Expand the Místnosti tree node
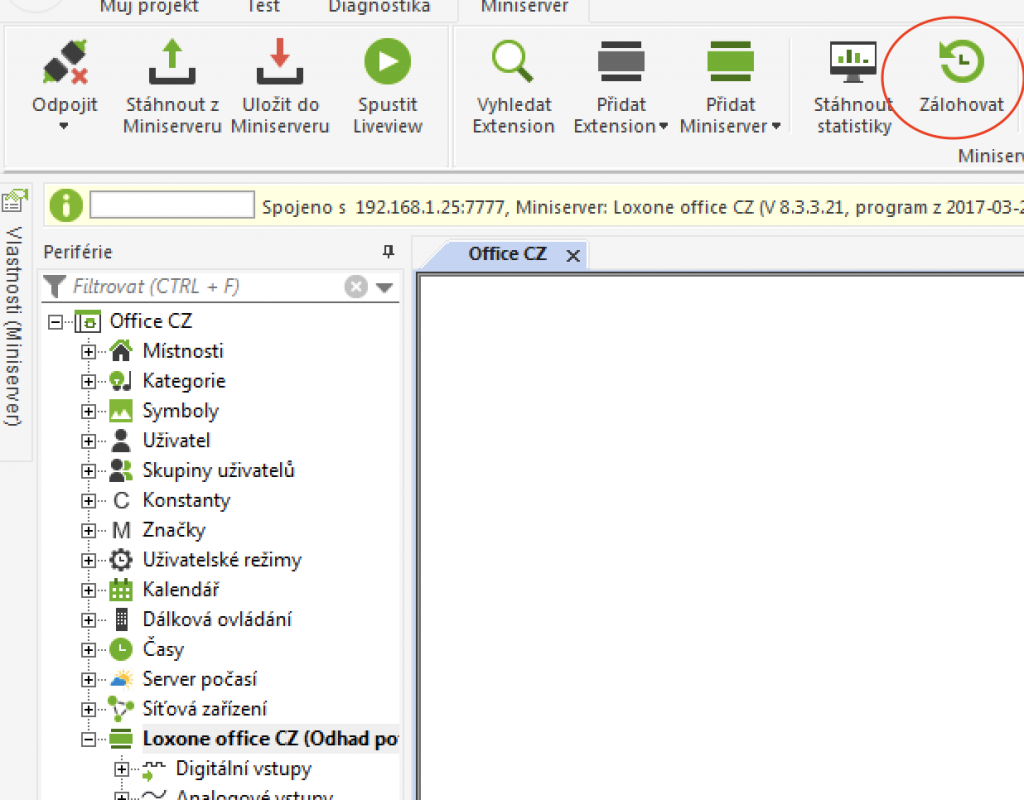The width and height of the screenshot is (1024, 800). pos(88,351)
